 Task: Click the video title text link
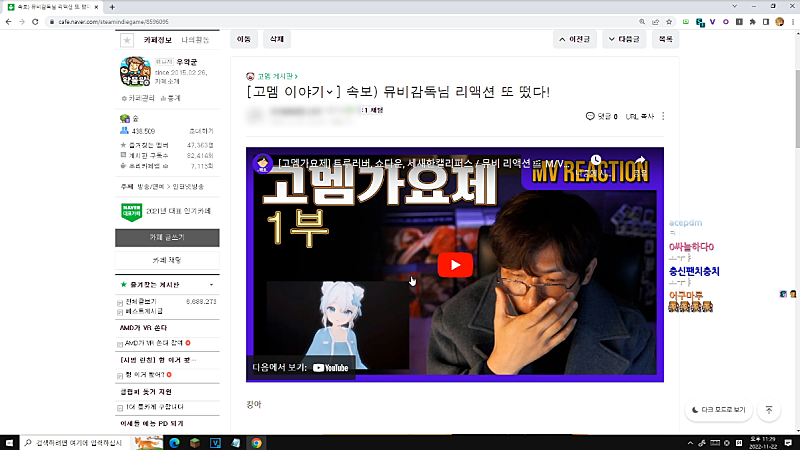pos(423,164)
